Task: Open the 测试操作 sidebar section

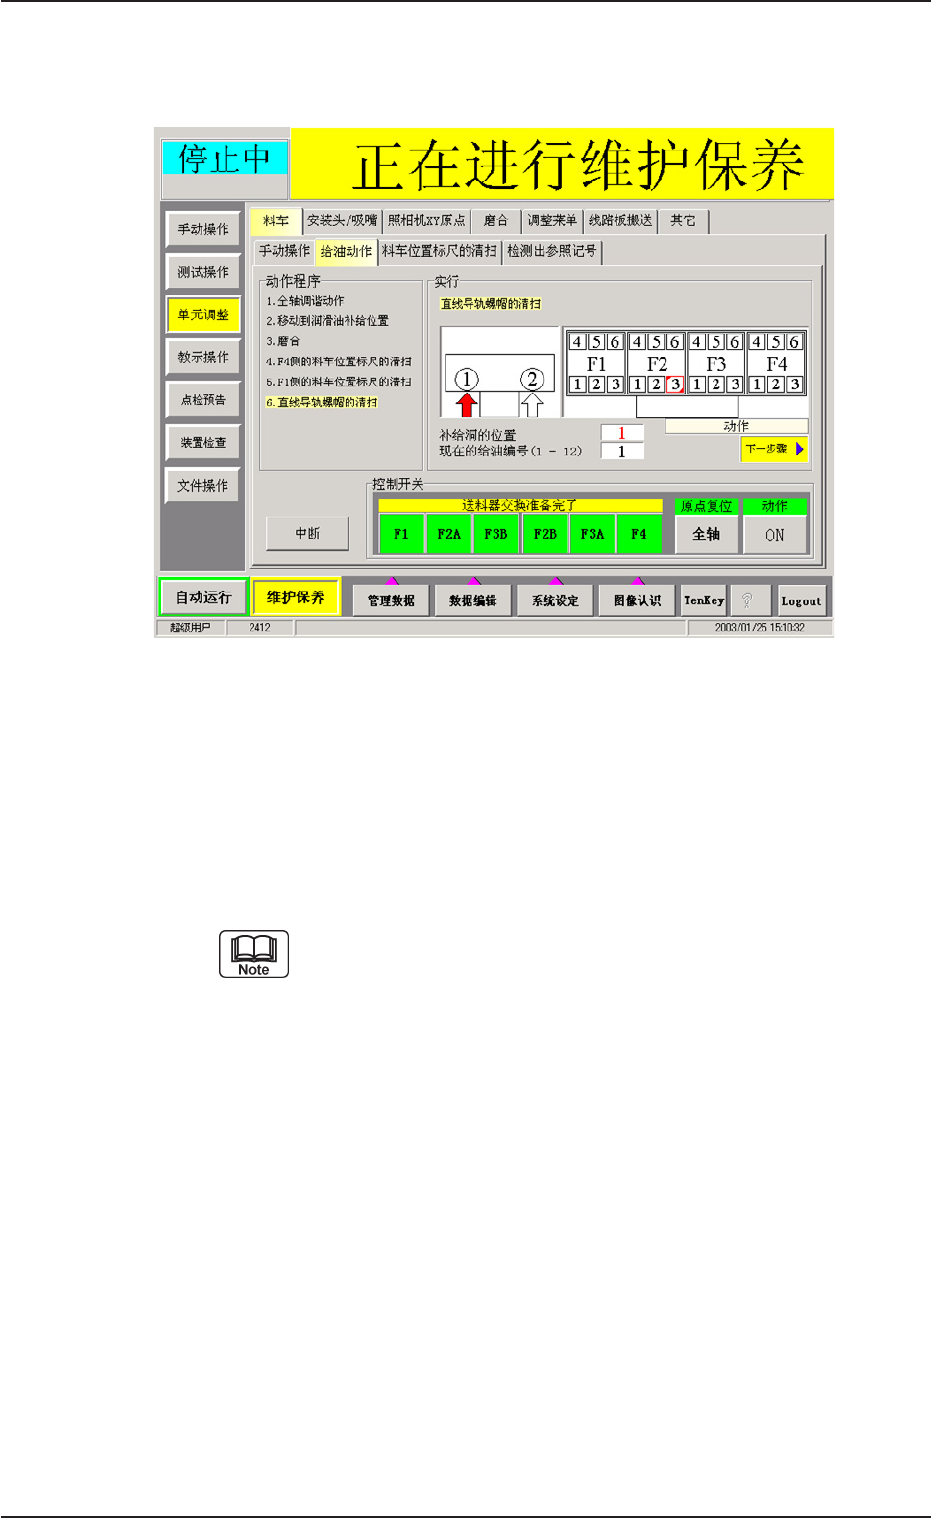Action: tap(203, 272)
